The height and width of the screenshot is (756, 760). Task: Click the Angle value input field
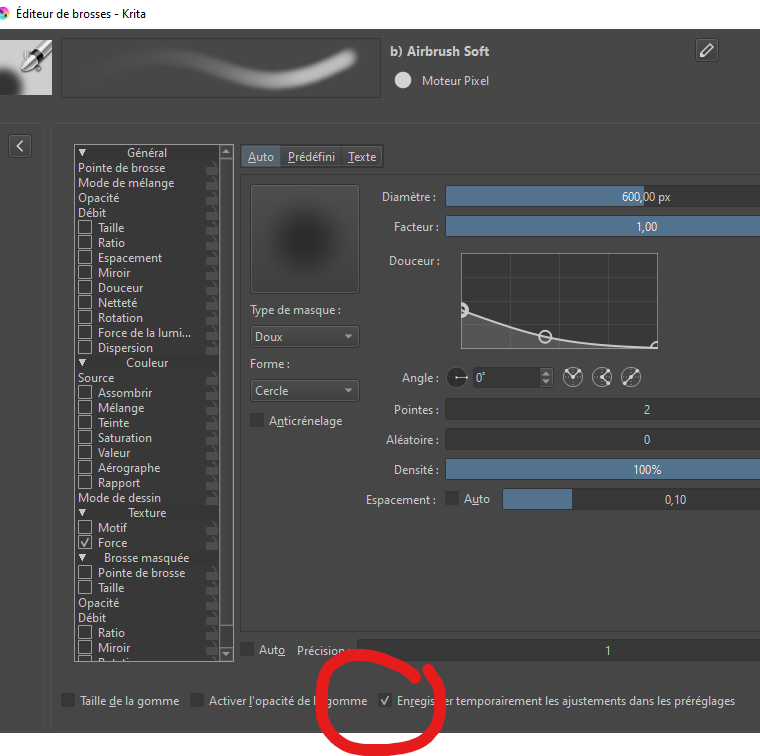tap(505, 378)
